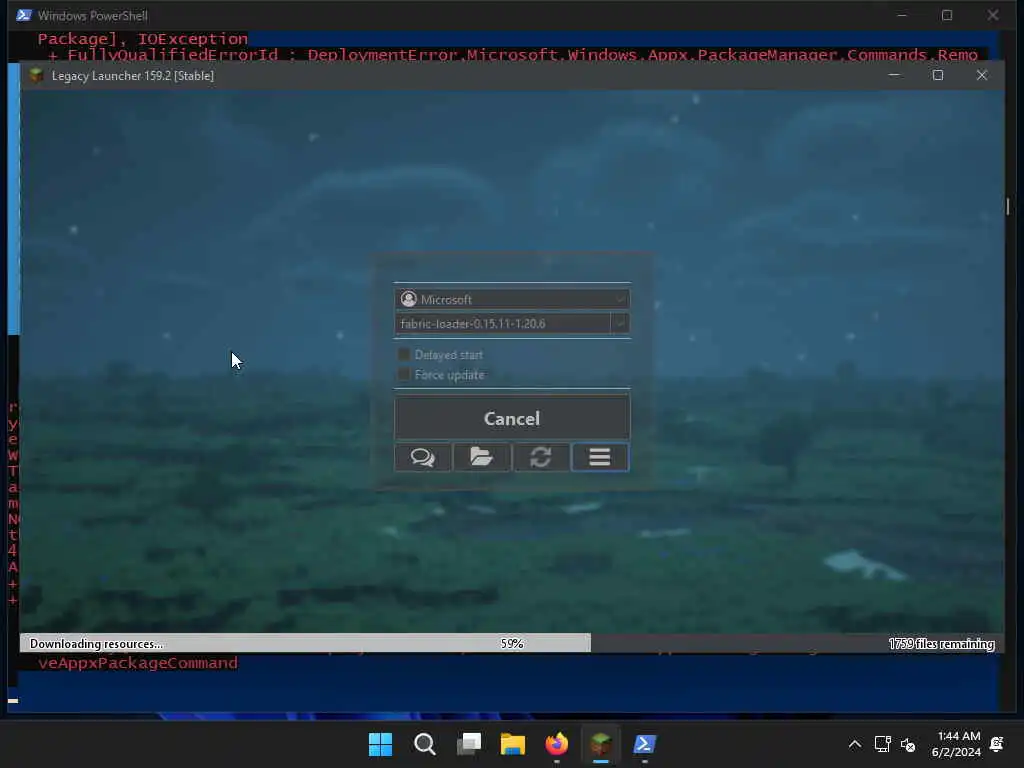Open the launcher chat/support icon
This screenshot has width=1024, height=768.
[x=423, y=457]
